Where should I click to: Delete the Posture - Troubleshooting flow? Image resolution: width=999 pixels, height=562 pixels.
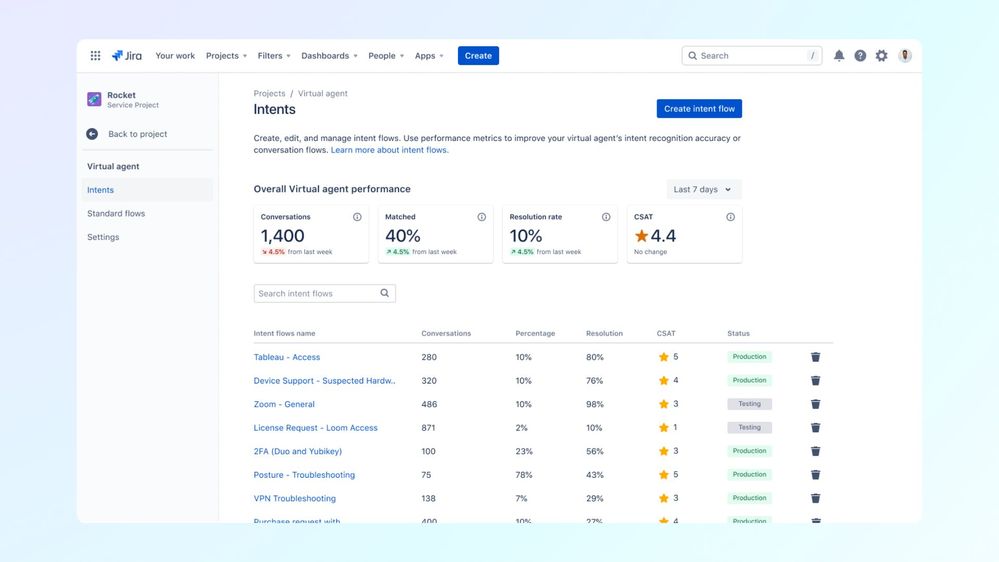(816, 475)
